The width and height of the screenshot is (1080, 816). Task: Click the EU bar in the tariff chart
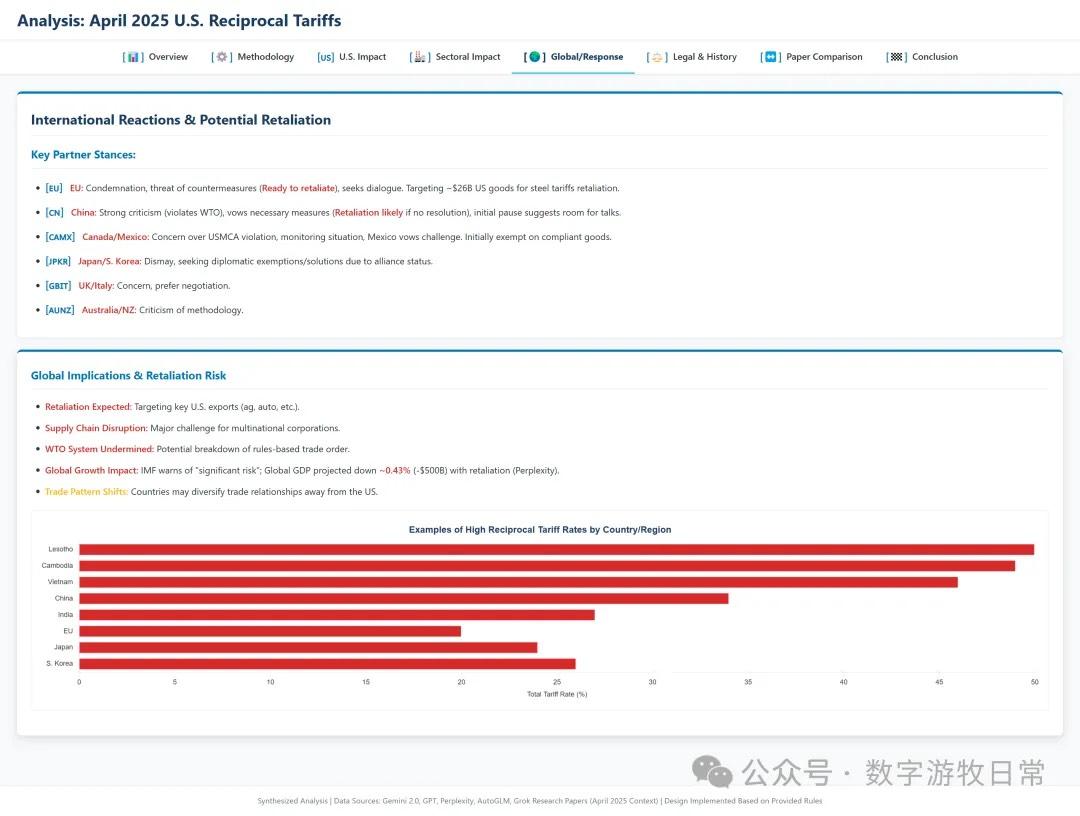click(x=270, y=631)
